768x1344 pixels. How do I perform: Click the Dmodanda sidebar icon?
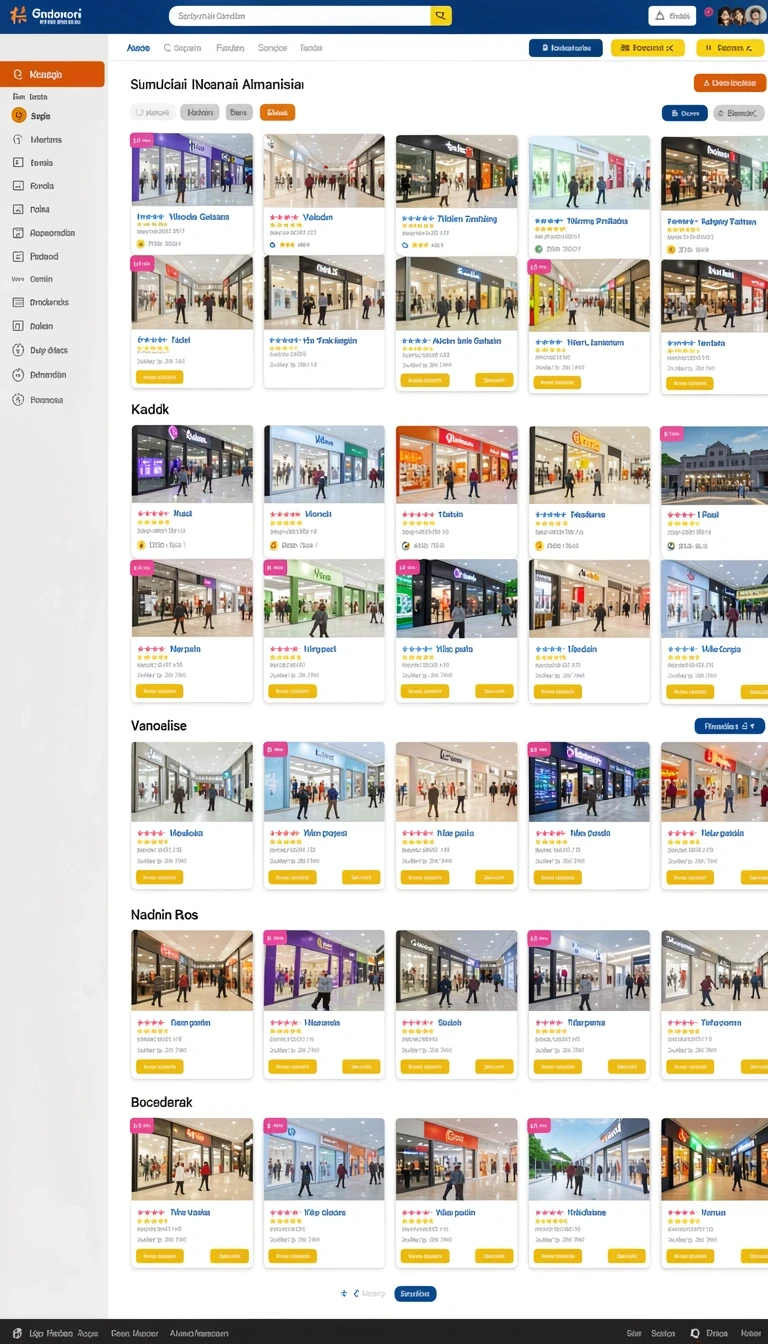18,302
